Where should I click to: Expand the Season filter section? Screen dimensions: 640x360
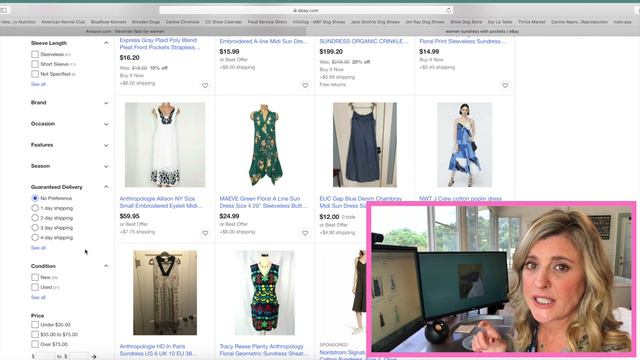click(106, 167)
